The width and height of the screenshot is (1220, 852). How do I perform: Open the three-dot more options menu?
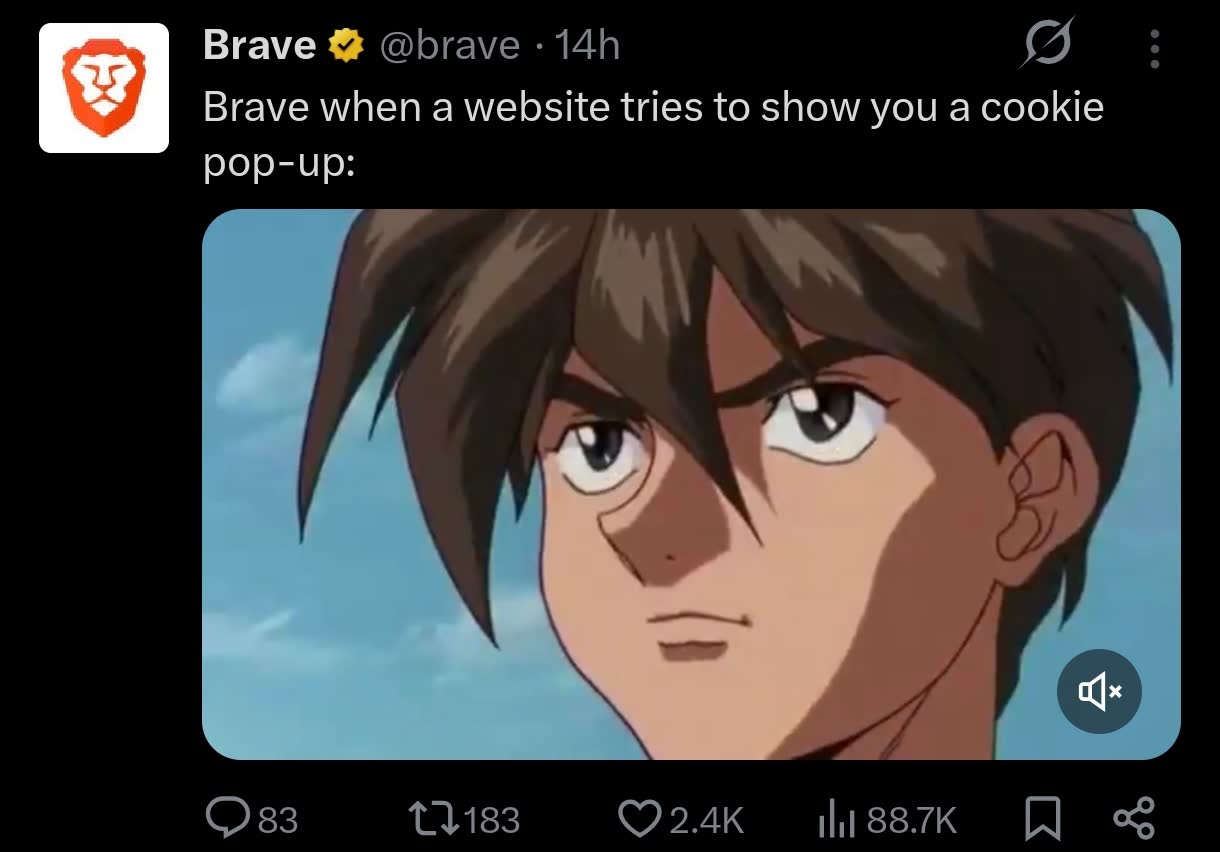1155,48
